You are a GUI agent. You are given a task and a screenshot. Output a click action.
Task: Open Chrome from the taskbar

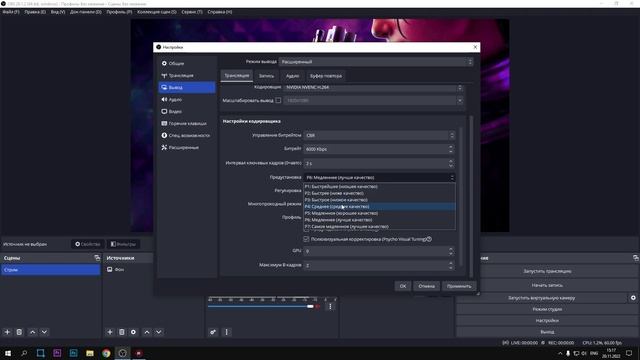click(x=106, y=353)
